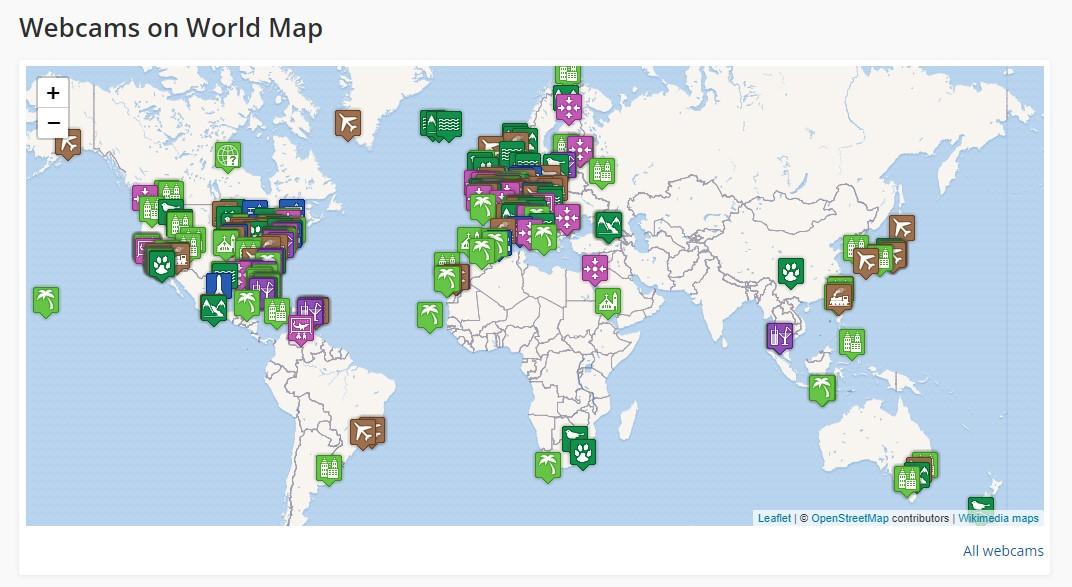This screenshot has height=587, width=1072.
Task: Select the church marker near the Red Sea
Action: [x=607, y=303]
